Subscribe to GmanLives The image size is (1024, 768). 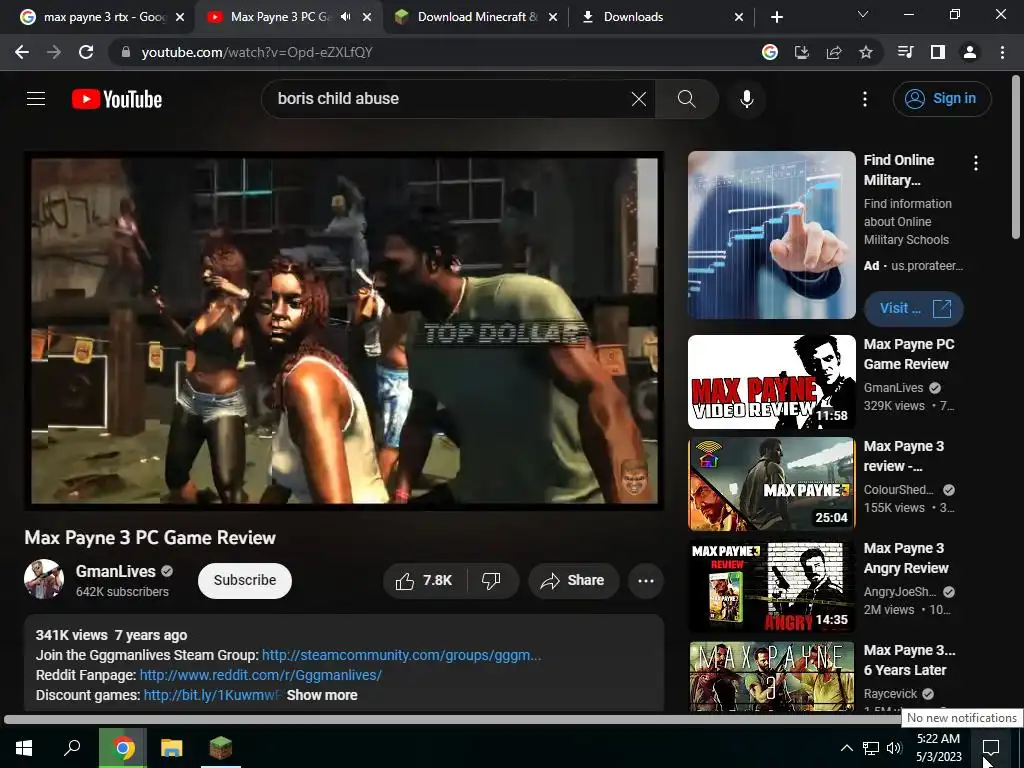(x=245, y=581)
